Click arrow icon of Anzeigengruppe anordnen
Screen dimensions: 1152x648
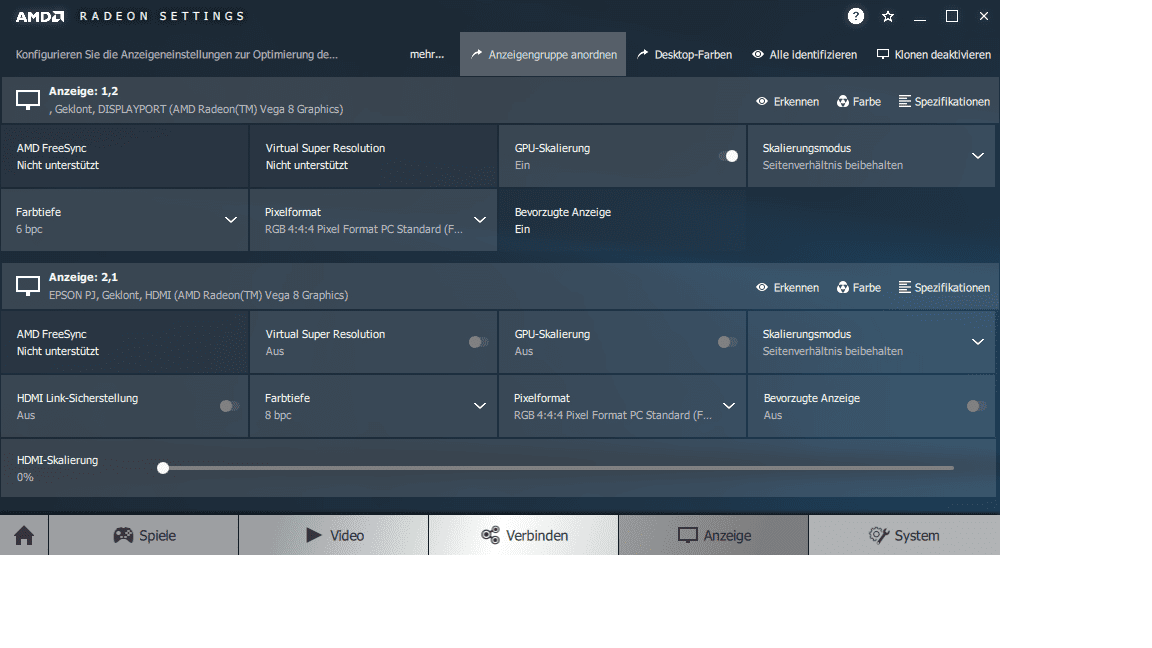476,54
